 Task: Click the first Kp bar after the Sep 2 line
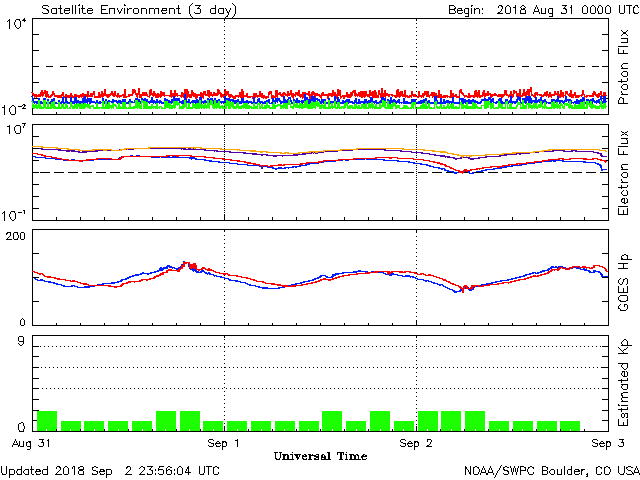pyautogui.click(x=428, y=421)
